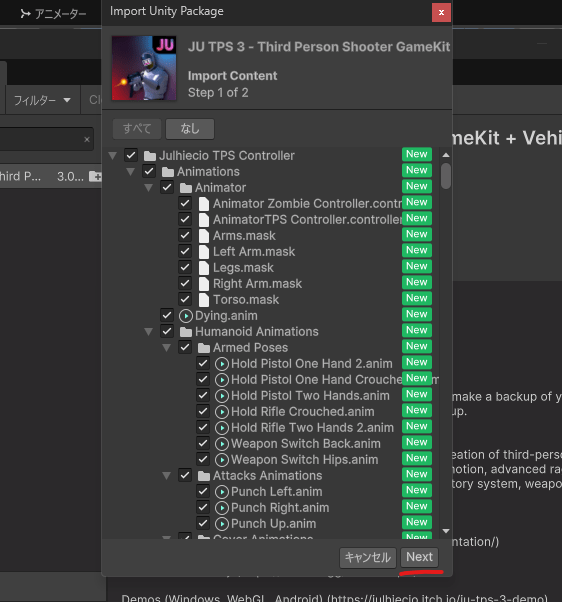Open the アニメーター tab
This screenshot has height=602, width=562.
click(53, 14)
